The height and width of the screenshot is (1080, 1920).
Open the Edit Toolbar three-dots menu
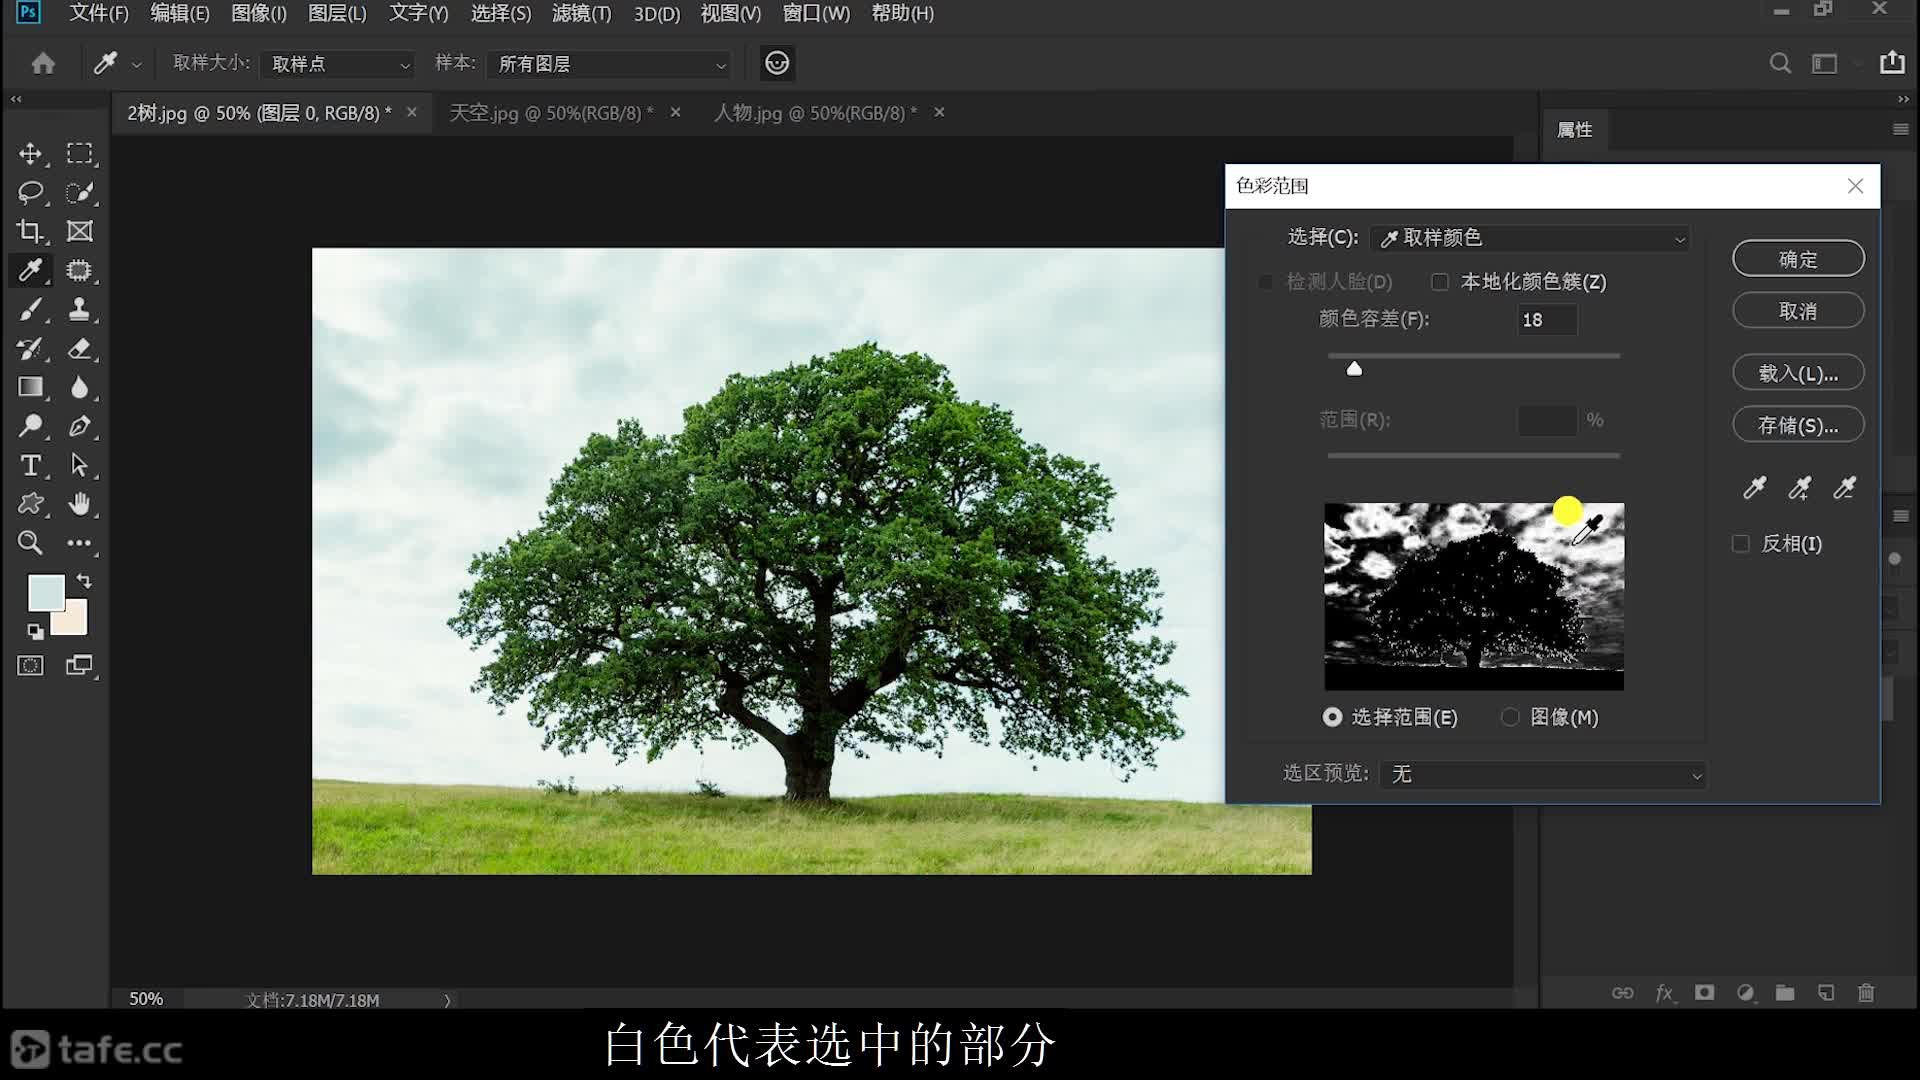pyautogui.click(x=79, y=543)
